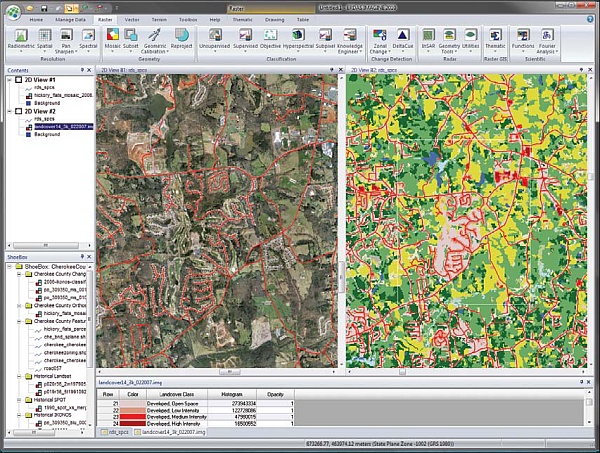Click the Developed, High Intensity color swatch
600x453 pixels.
[x=133, y=424]
